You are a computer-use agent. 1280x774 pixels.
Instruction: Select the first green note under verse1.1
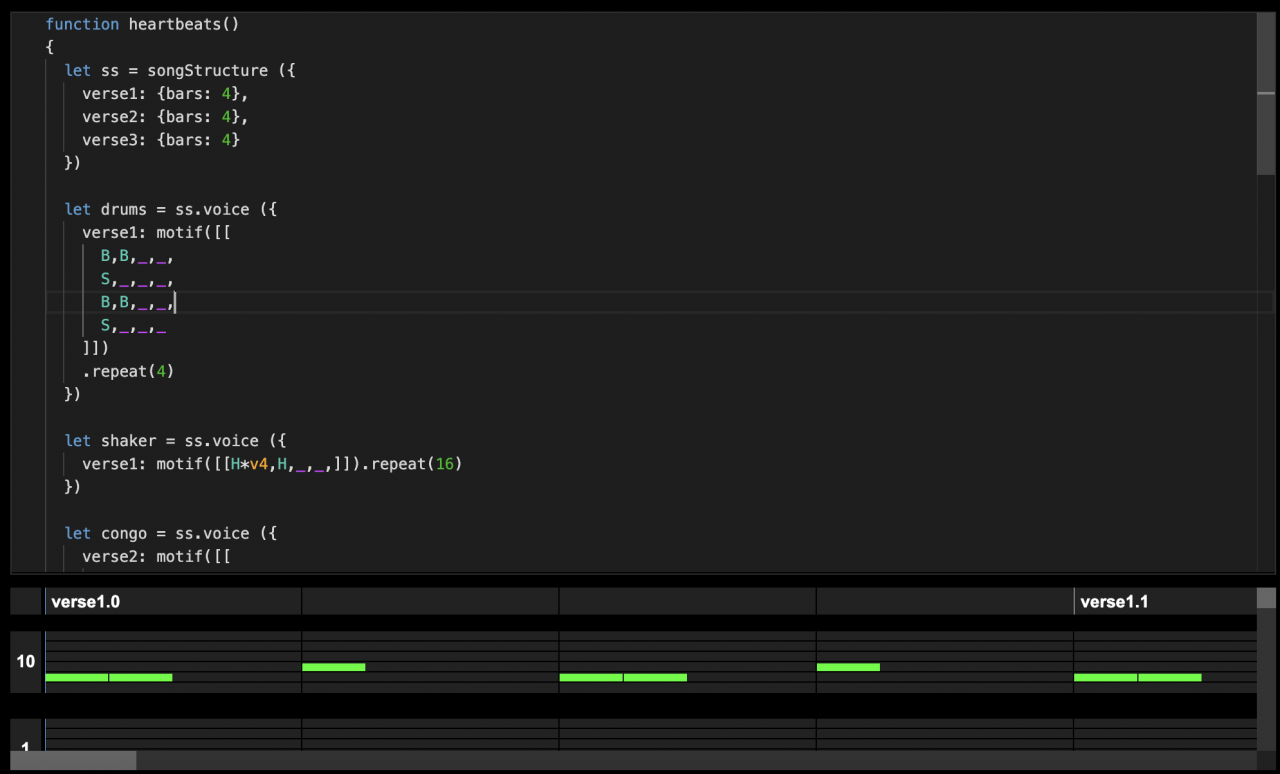click(1105, 677)
